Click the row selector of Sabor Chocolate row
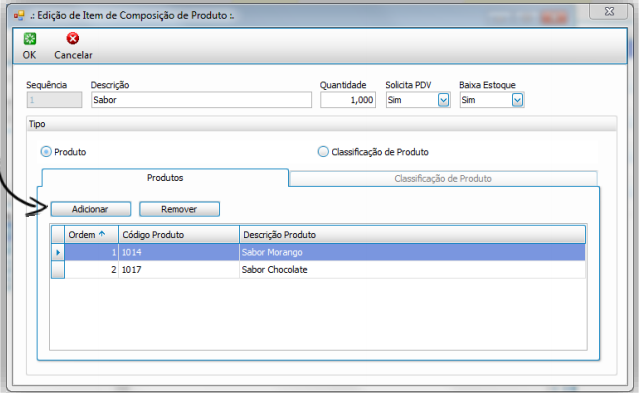Viewport: 639px width, 393px height. click(58, 269)
